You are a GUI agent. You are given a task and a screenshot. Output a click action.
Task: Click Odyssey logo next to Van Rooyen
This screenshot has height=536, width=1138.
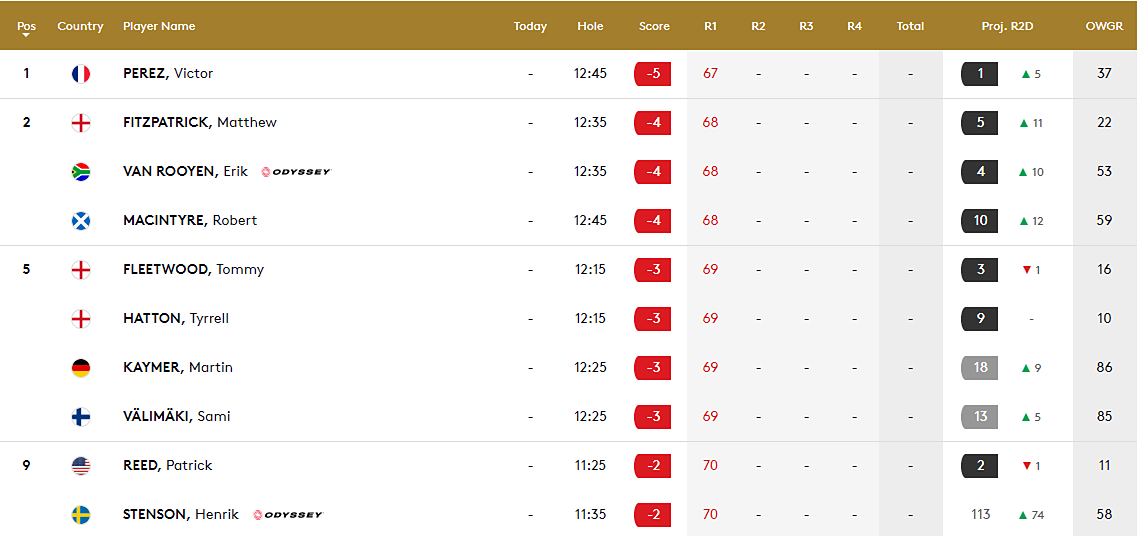coord(295,172)
